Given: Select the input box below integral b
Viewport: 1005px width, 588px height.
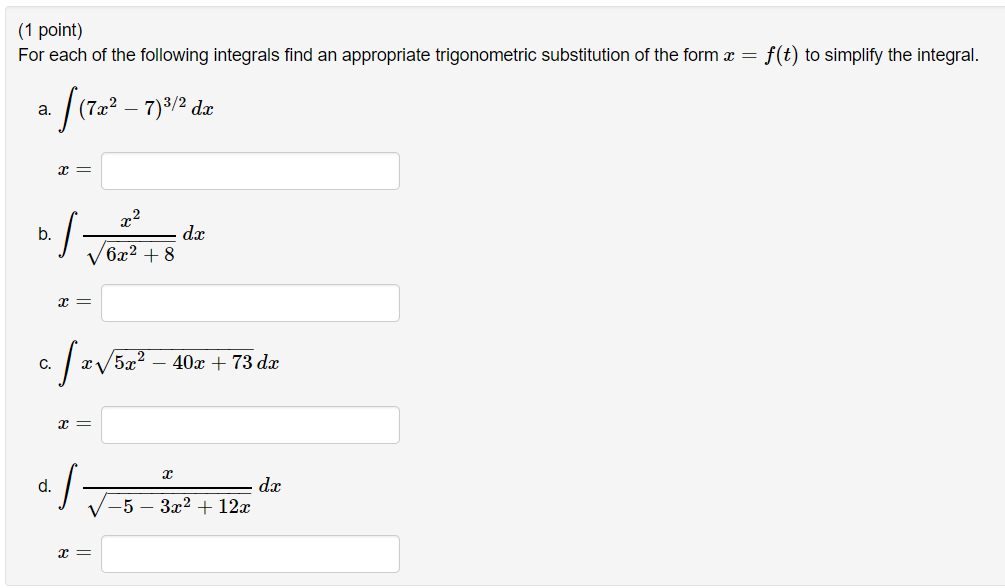Looking at the screenshot, I should (x=249, y=302).
